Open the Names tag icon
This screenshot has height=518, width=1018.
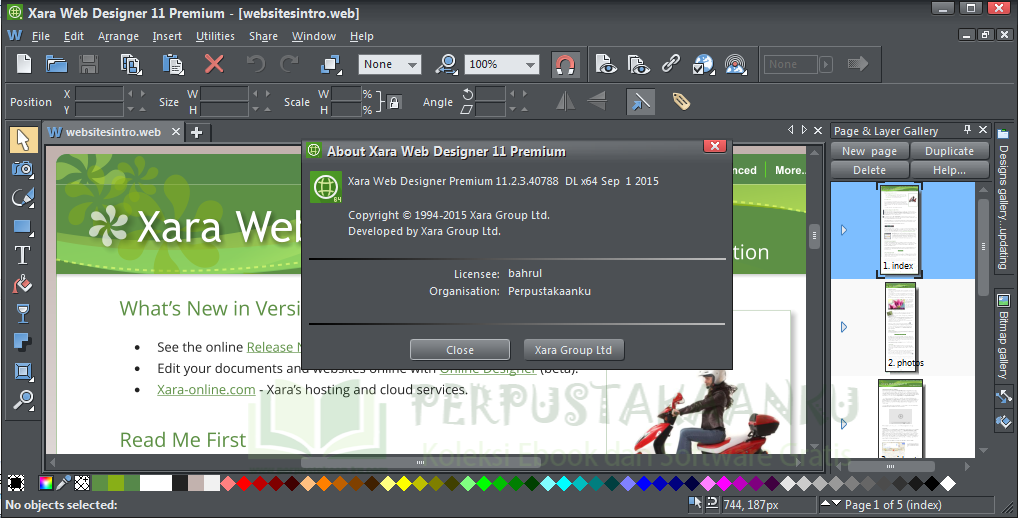pyautogui.click(x=680, y=101)
